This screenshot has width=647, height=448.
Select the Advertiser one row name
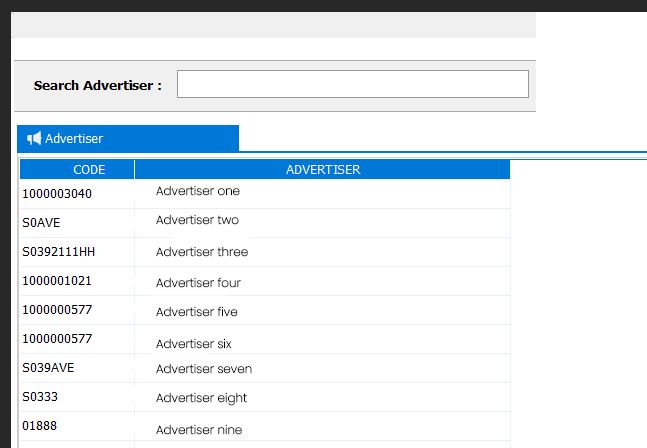198,191
